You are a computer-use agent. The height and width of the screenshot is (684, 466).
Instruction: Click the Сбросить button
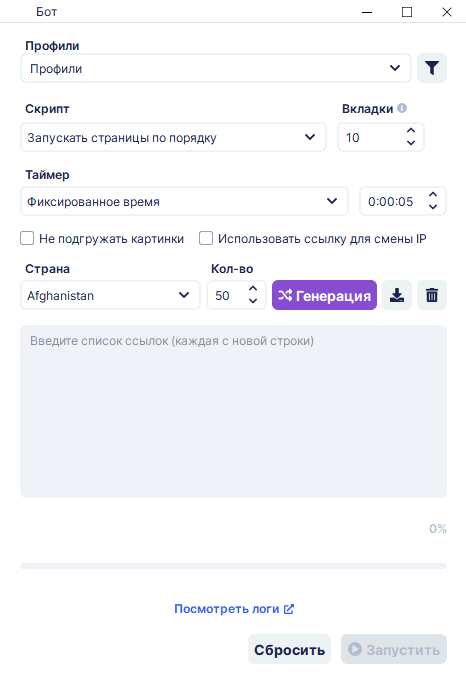point(289,650)
